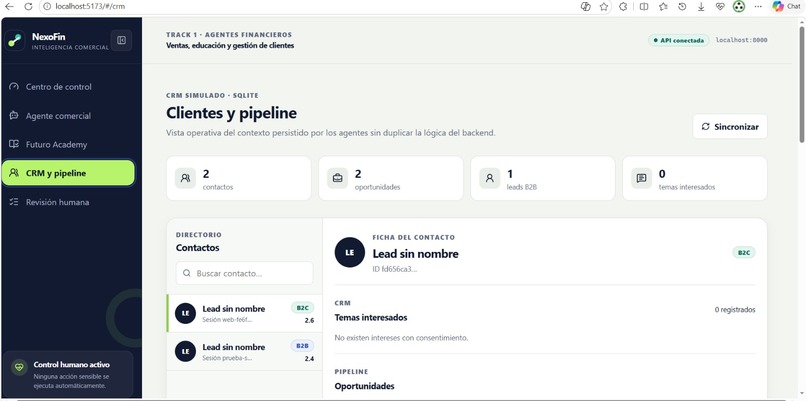Open browser extensions puzzle icon
Screen dimensions: 806x401
click(x=623, y=7)
